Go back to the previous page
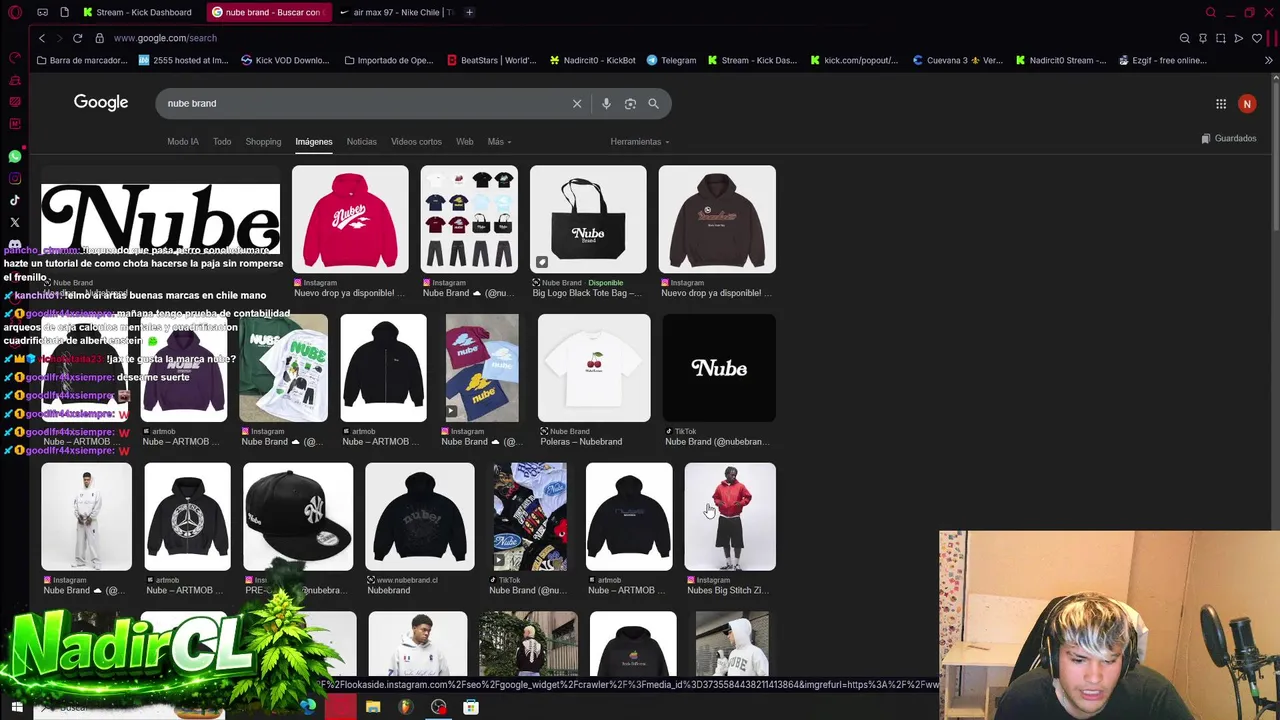This screenshot has width=1280, height=720. (42, 38)
